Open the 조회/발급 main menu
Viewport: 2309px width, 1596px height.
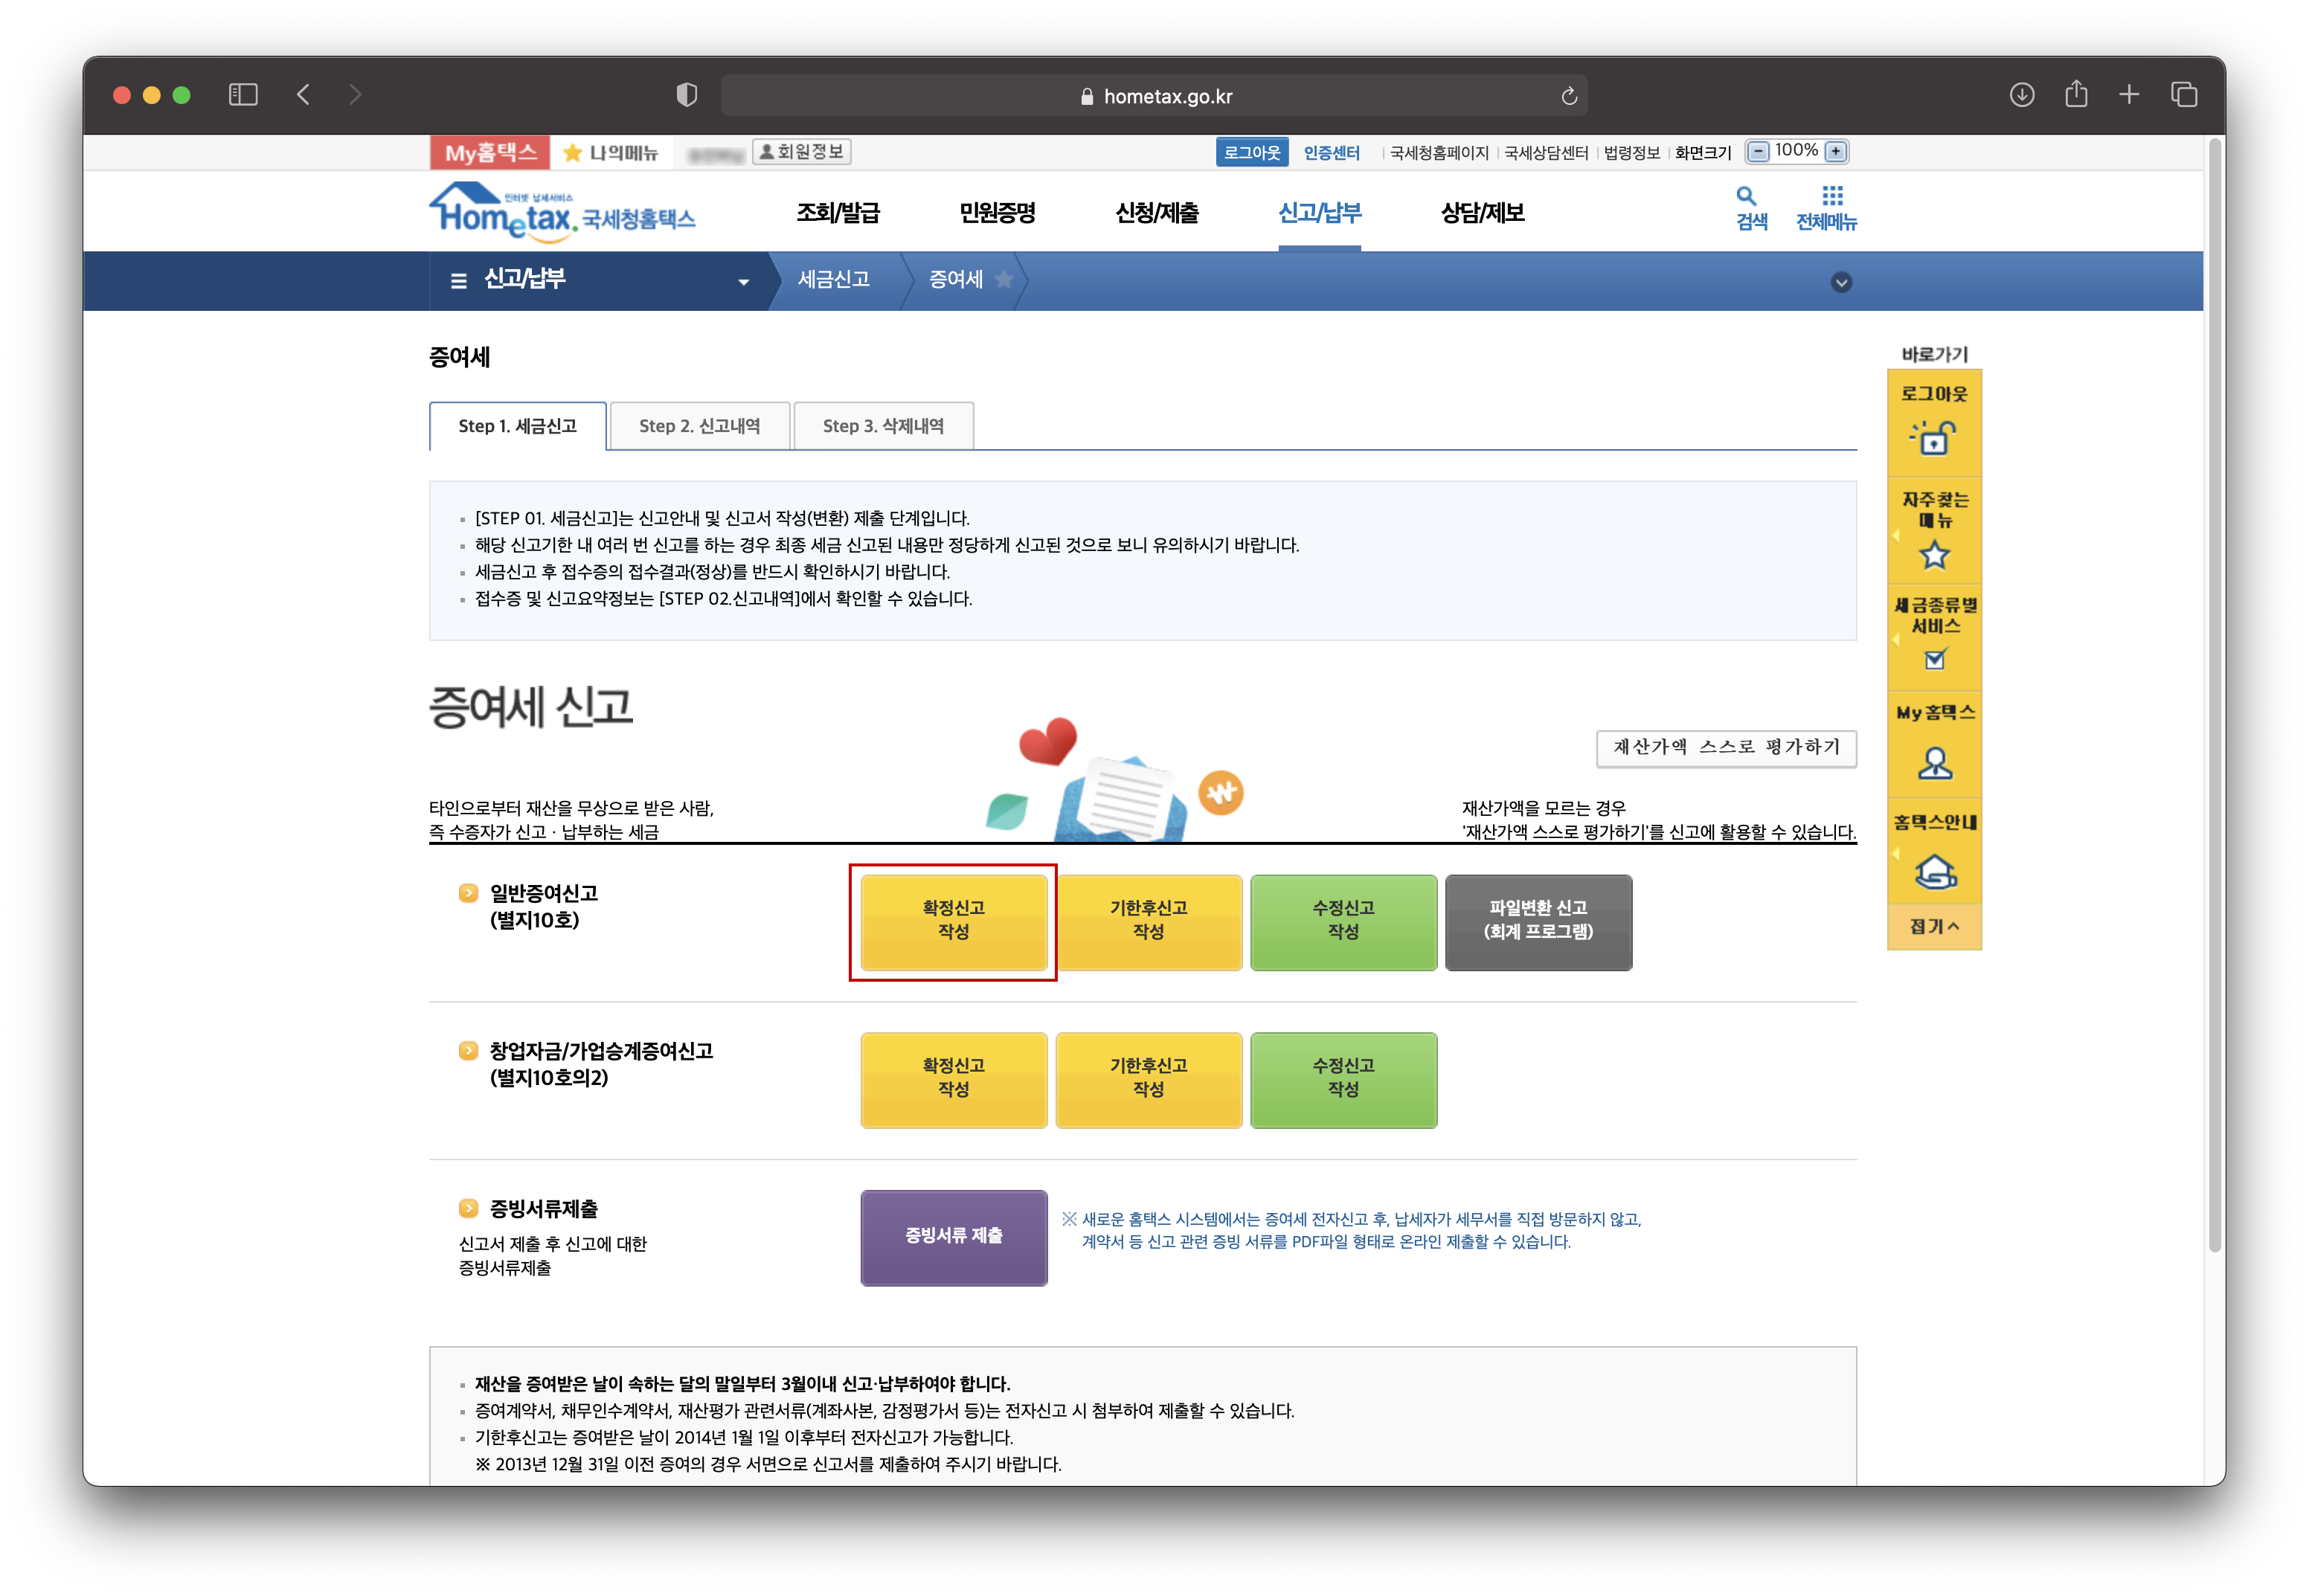837,212
